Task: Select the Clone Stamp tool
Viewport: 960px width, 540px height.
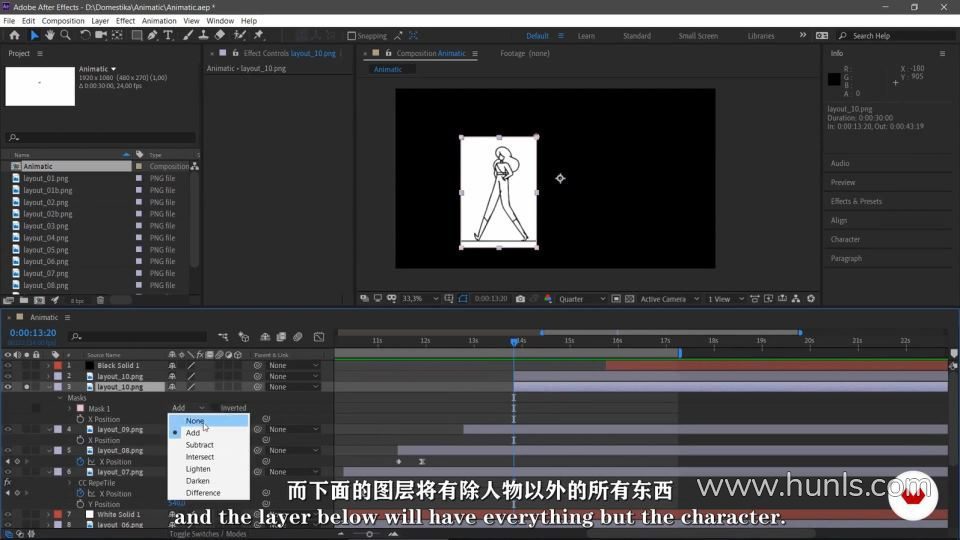Action: click(x=203, y=36)
